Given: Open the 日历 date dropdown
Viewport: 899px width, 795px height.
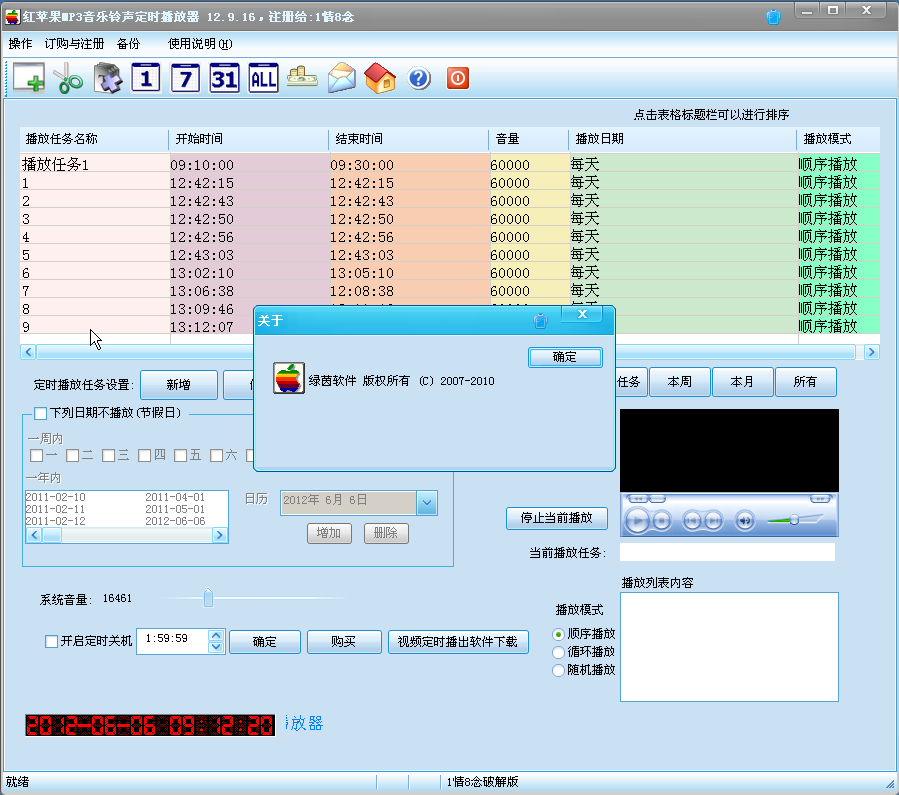Looking at the screenshot, I should click(x=427, y=503).
